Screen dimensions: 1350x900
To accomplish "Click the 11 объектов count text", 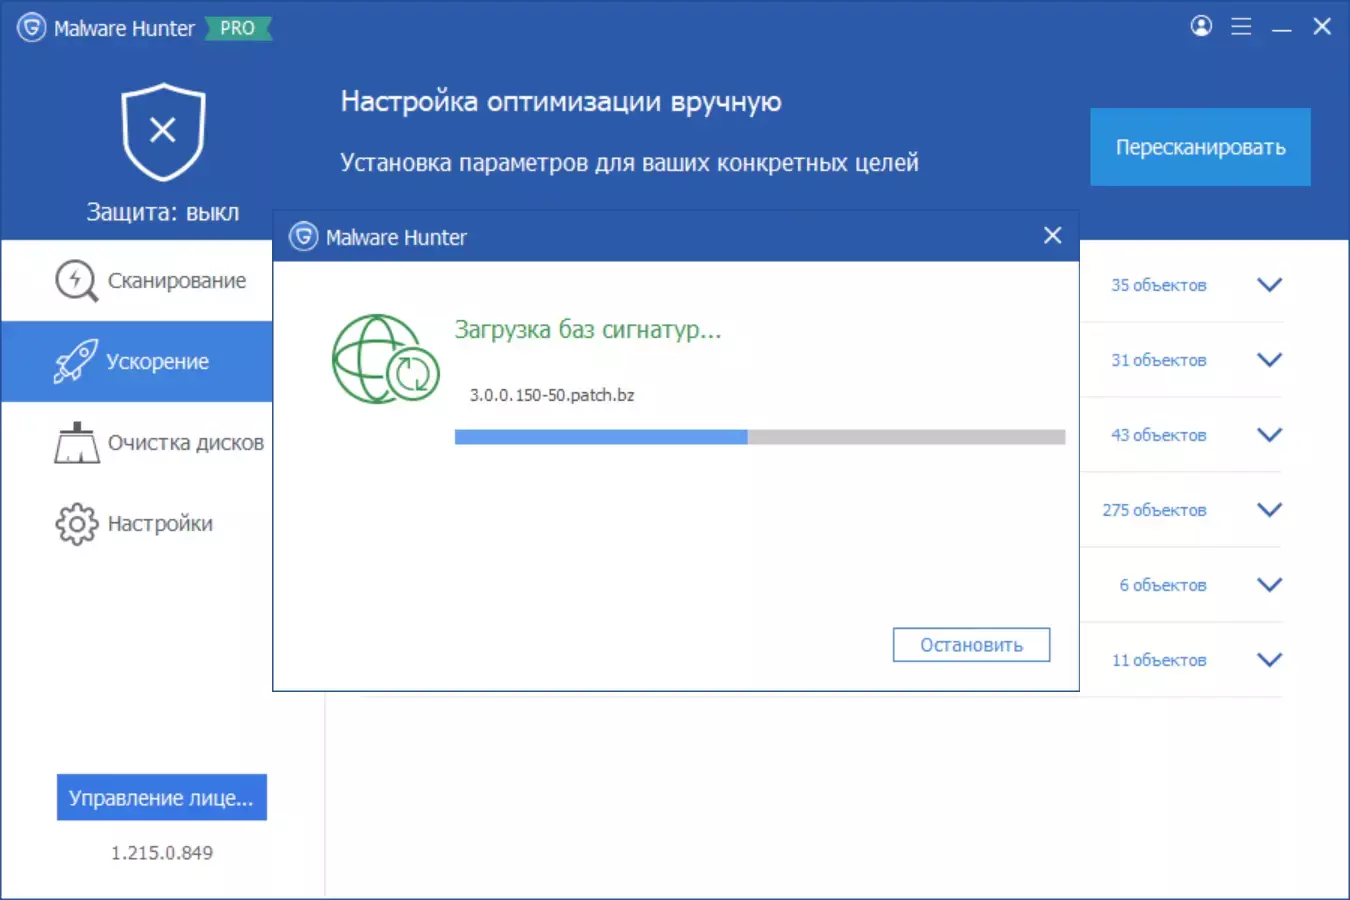I will (x=1159, y=660).
